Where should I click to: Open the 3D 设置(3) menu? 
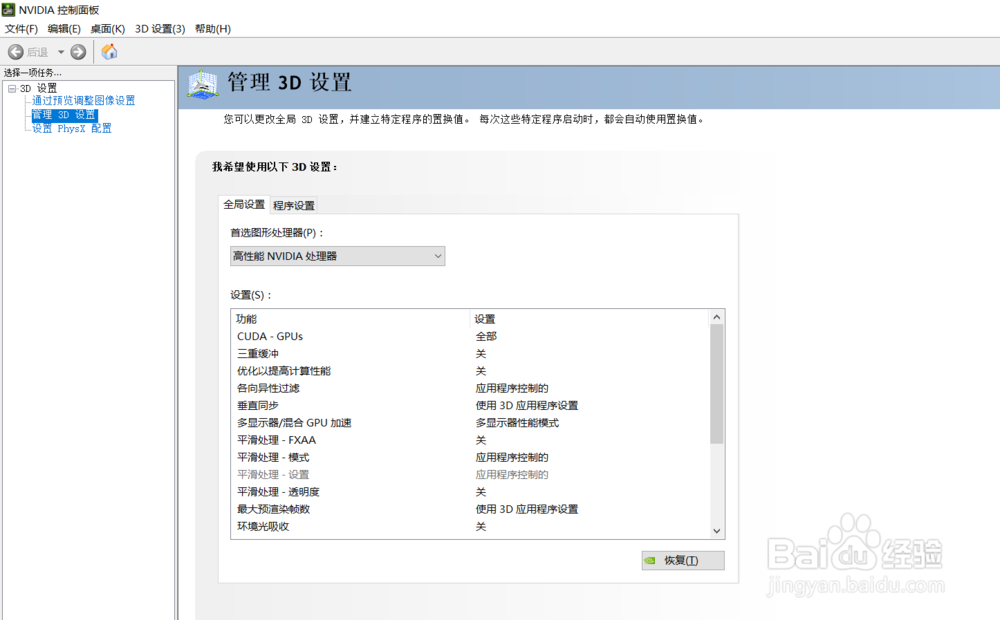160,29
